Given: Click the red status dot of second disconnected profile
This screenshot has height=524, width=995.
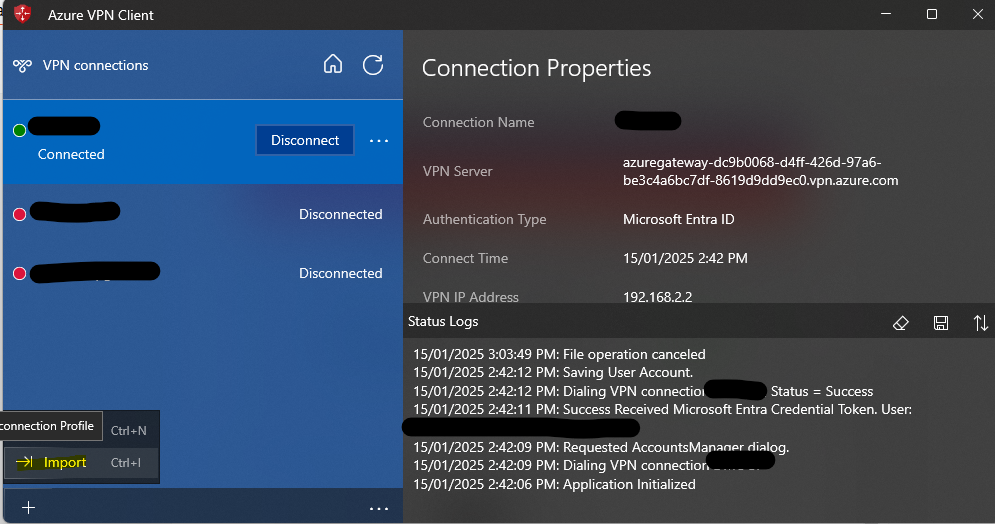Looking at the screenshot, I should 20,273.
